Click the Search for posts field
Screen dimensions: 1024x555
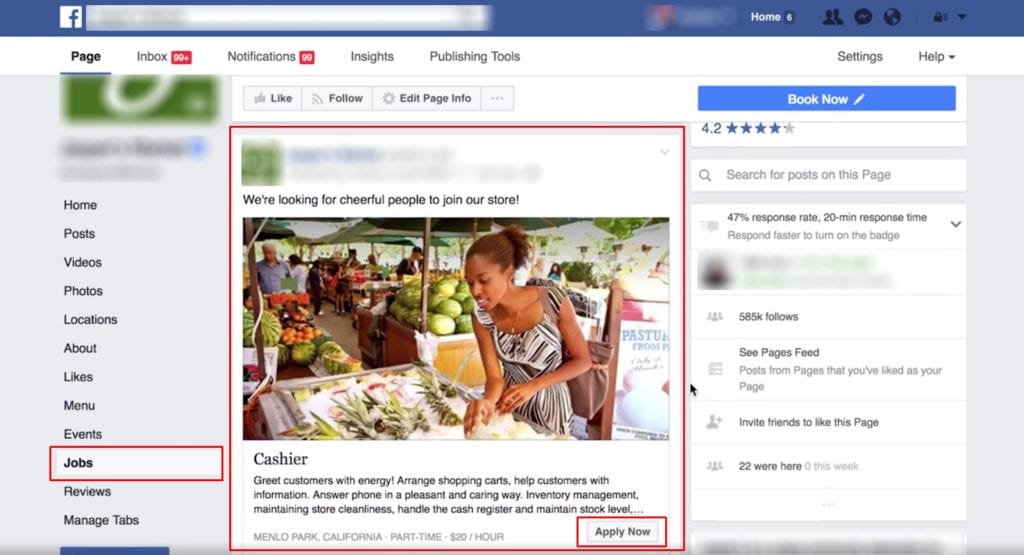[x=838, y=175]
